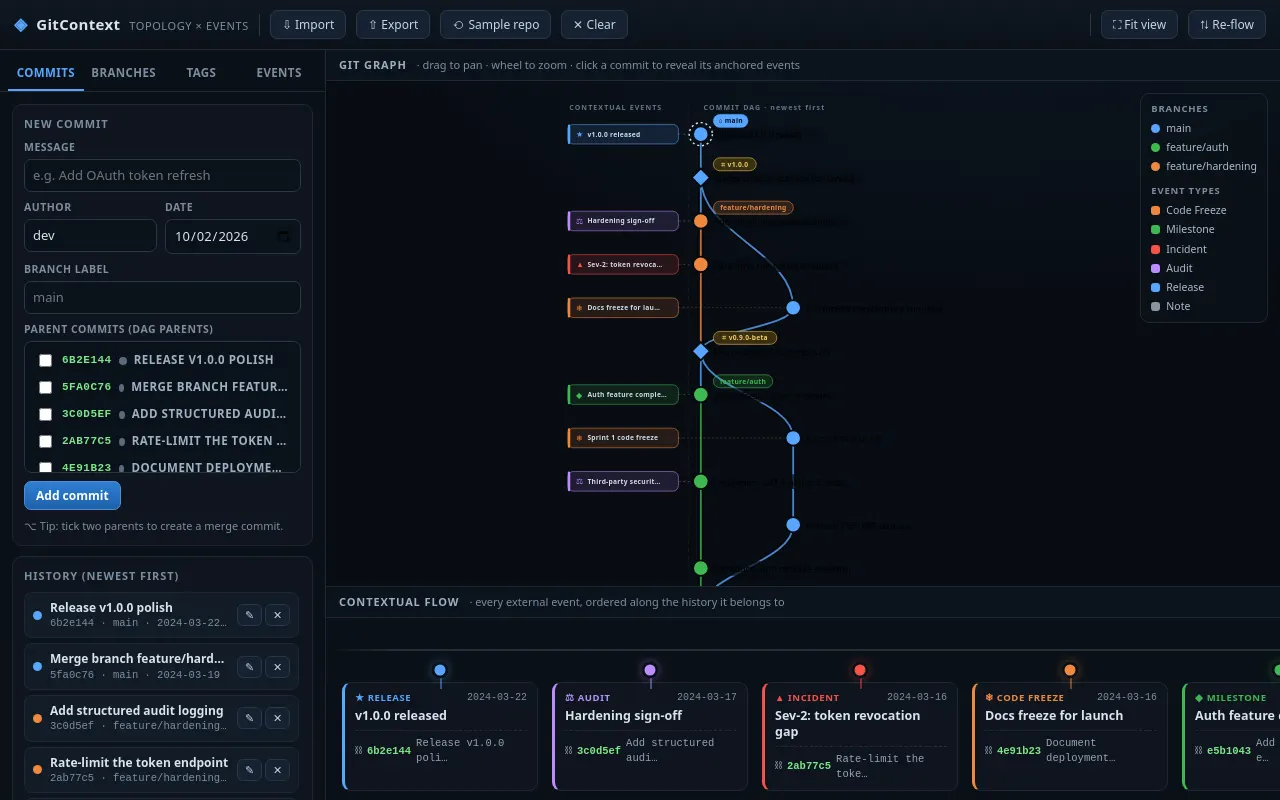
Task: Select the "Sprint 1 code freeze" event in the graph
Action: tap(623, 438)
